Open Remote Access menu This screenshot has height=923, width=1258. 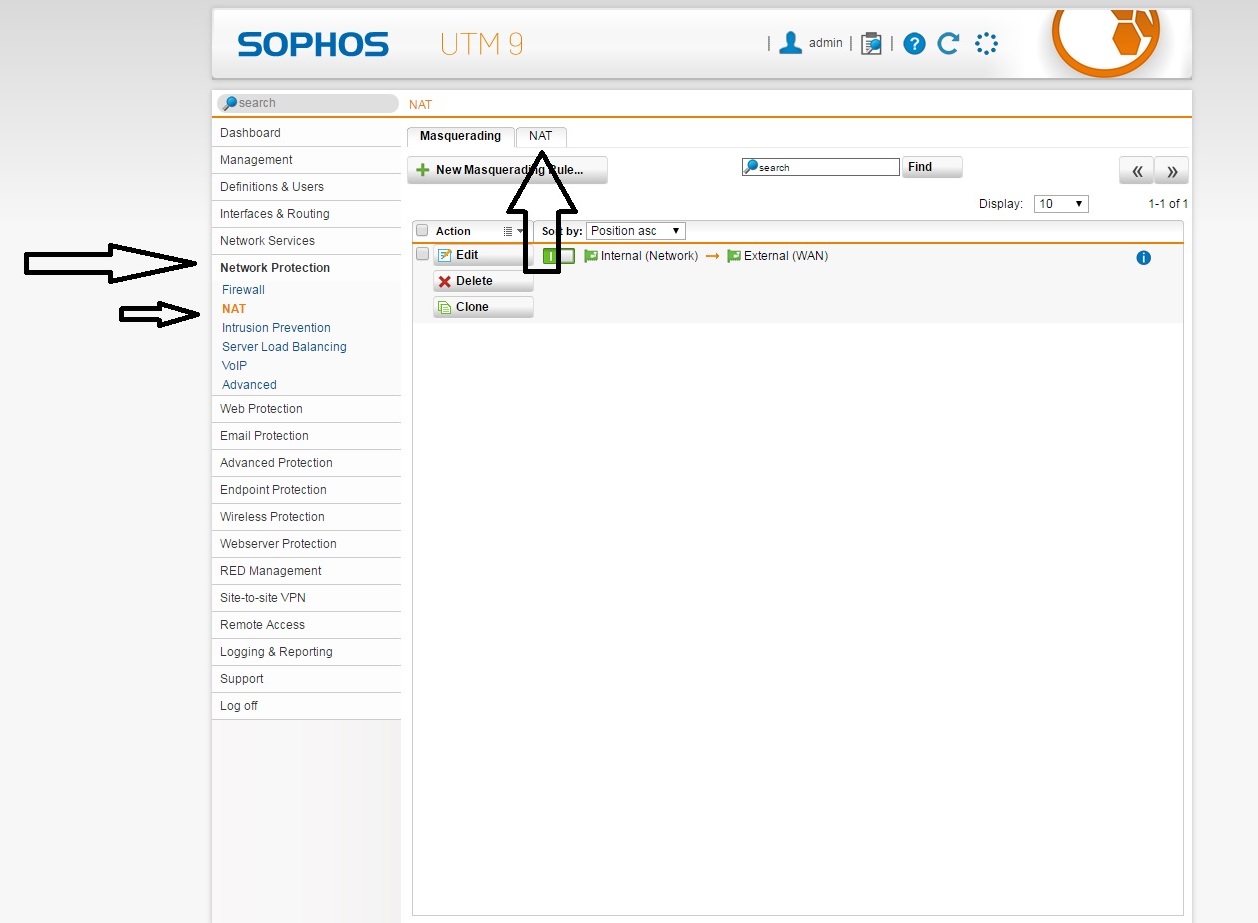306,625
